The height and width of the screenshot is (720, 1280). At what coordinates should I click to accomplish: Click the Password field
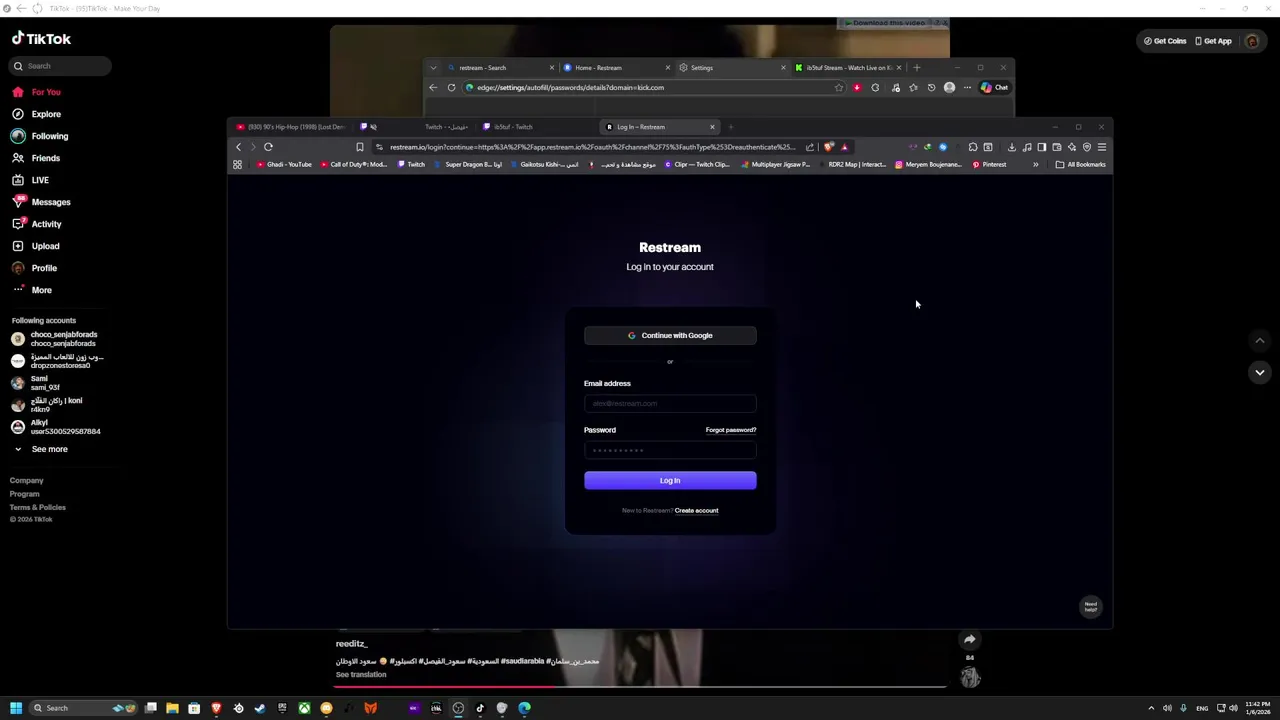pos(670,450)
